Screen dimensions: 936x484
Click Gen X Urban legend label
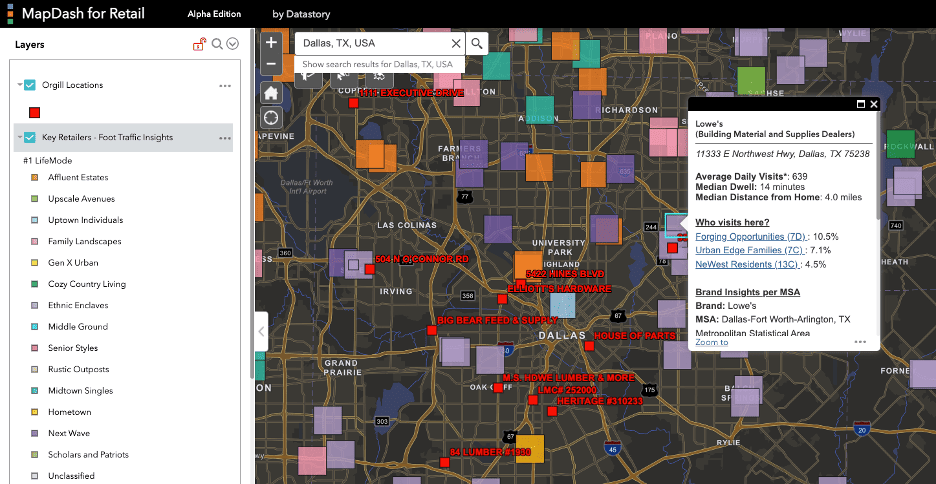(73, 263)
